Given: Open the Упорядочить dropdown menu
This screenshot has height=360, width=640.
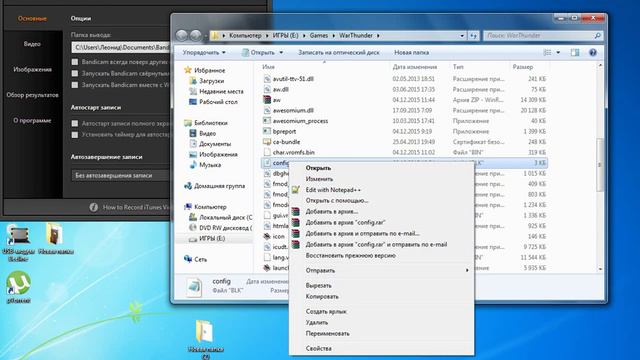Looking at the screenshot, I should pyautogui.click(x=204, y=52).
